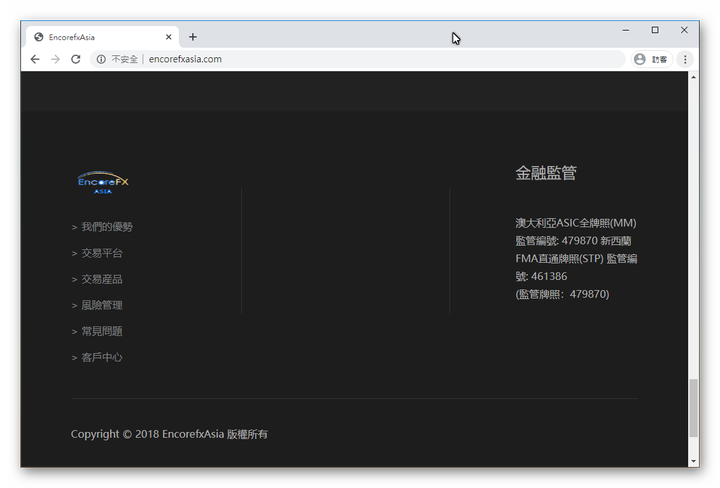This screenshot has width=720, height=488.
Task: Click the encorefxasia.com address bar
Action: click(358, 59)
